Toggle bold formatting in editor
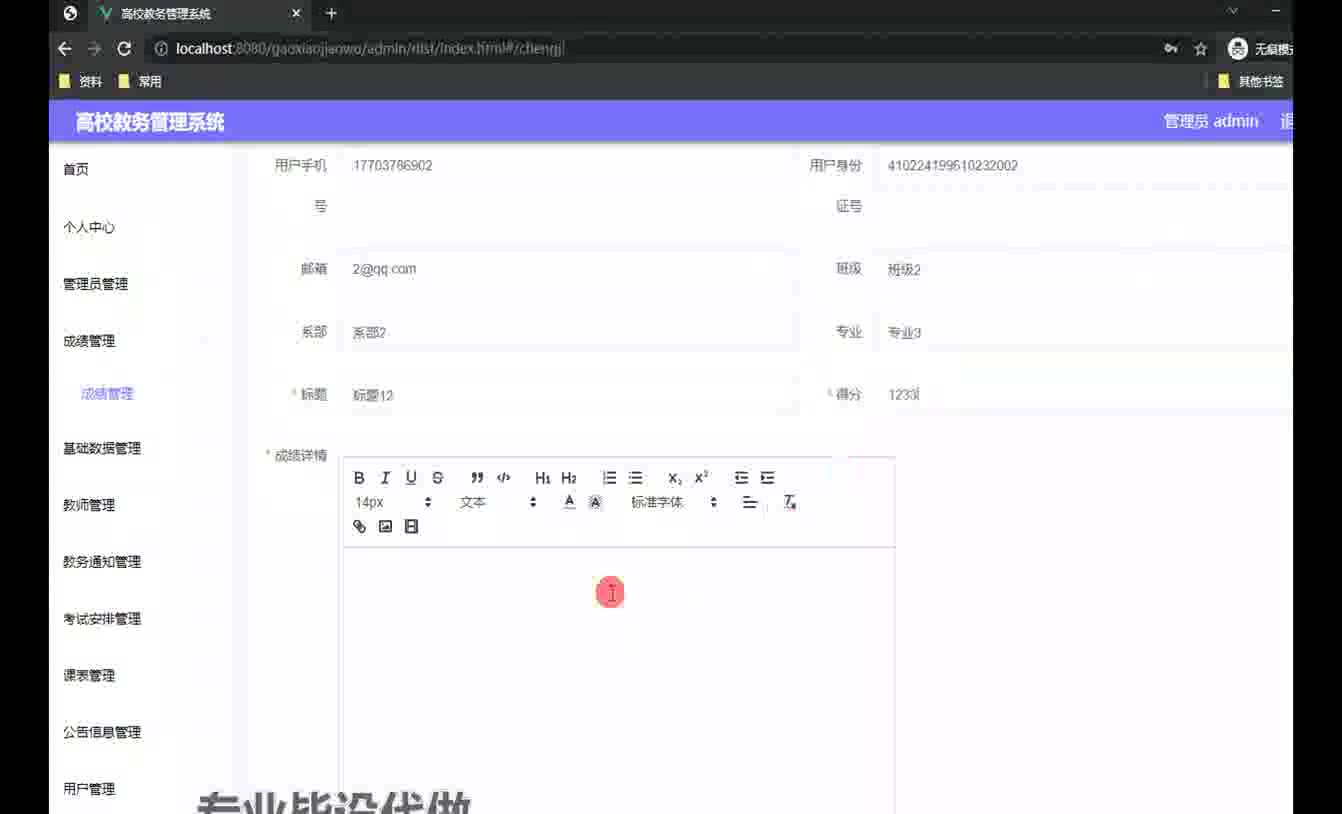The image size is (1342, 814). click(359, 478)
